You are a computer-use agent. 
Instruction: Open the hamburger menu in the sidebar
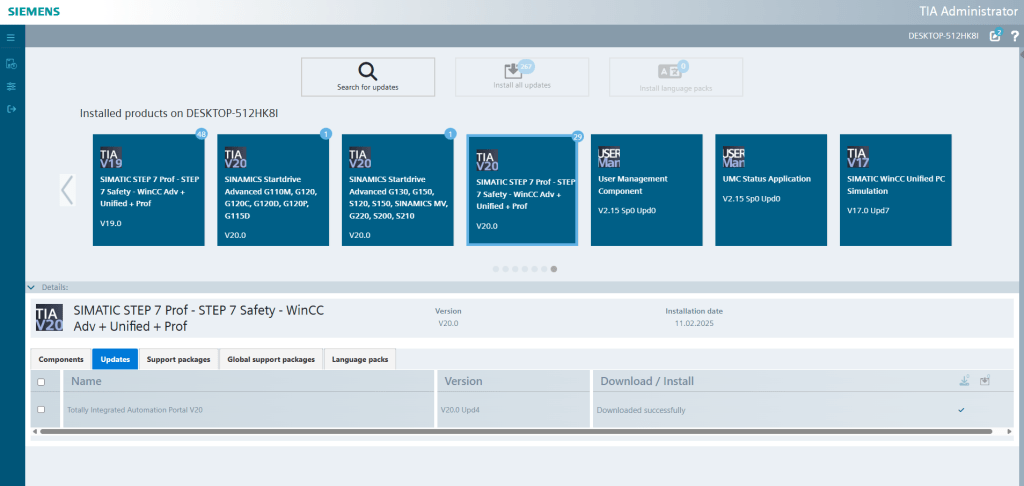(11, 37)
